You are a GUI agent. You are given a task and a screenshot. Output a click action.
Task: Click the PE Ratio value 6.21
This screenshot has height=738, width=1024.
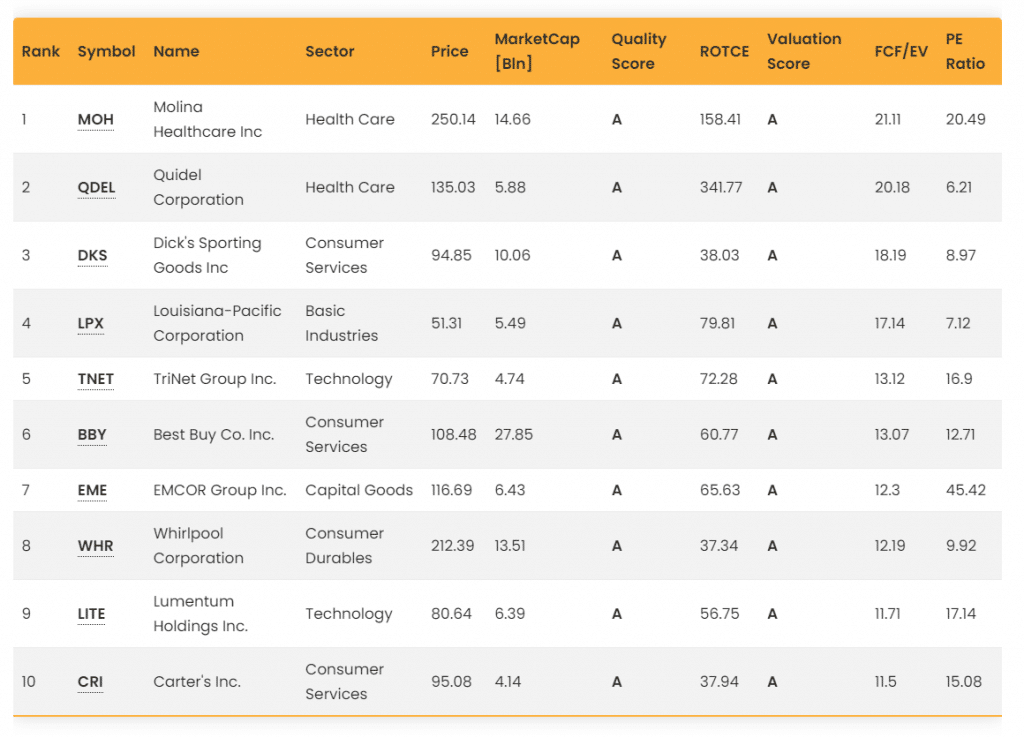(x=959, y=187)
